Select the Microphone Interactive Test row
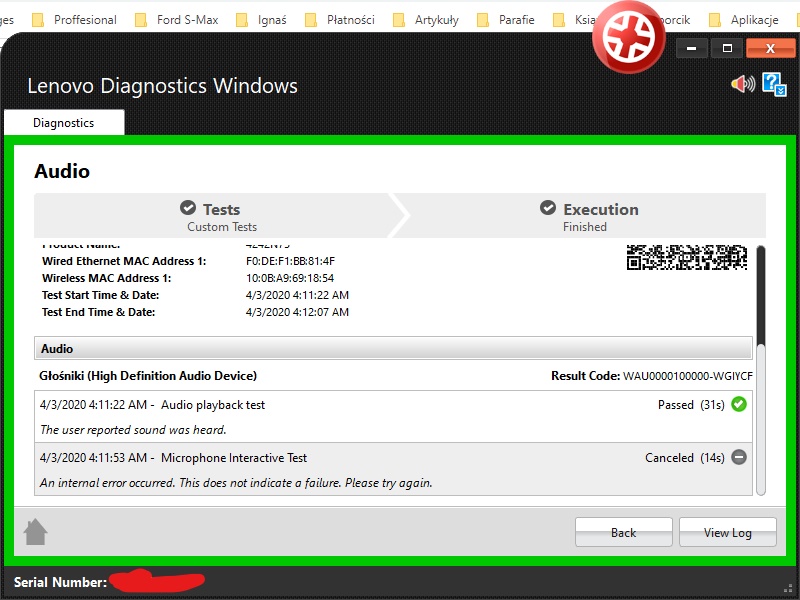The height and width of the screenshot is (600, 800). 393,469
